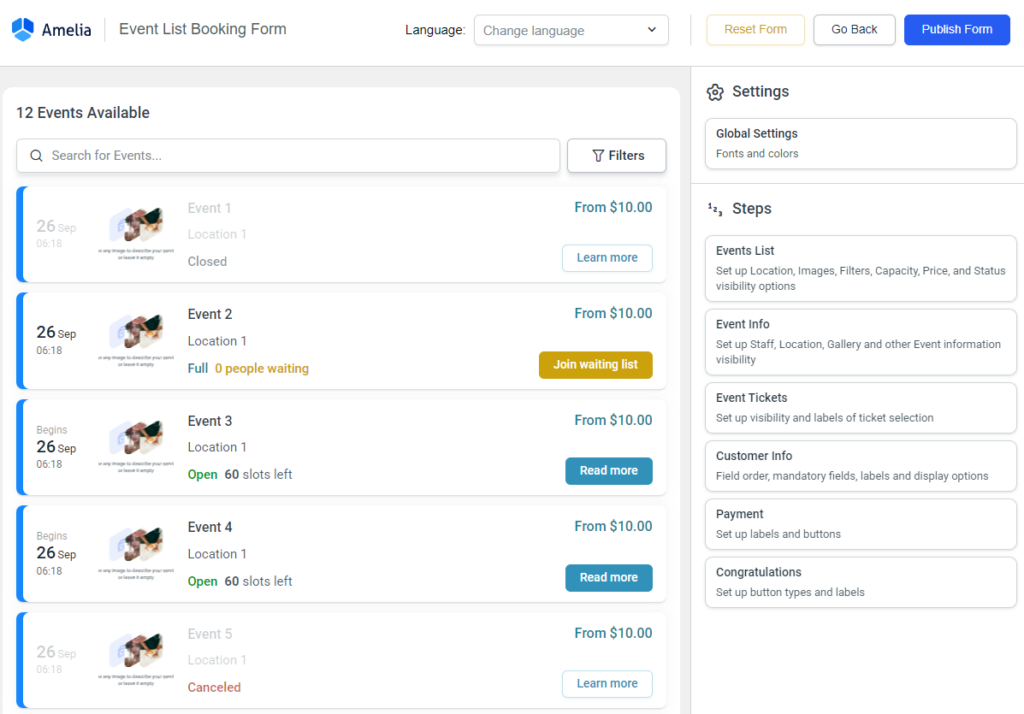Image resolution: width=1024 pixels, height=714 pixels.
Task: Click Reset Form
Action: [755, 29]
